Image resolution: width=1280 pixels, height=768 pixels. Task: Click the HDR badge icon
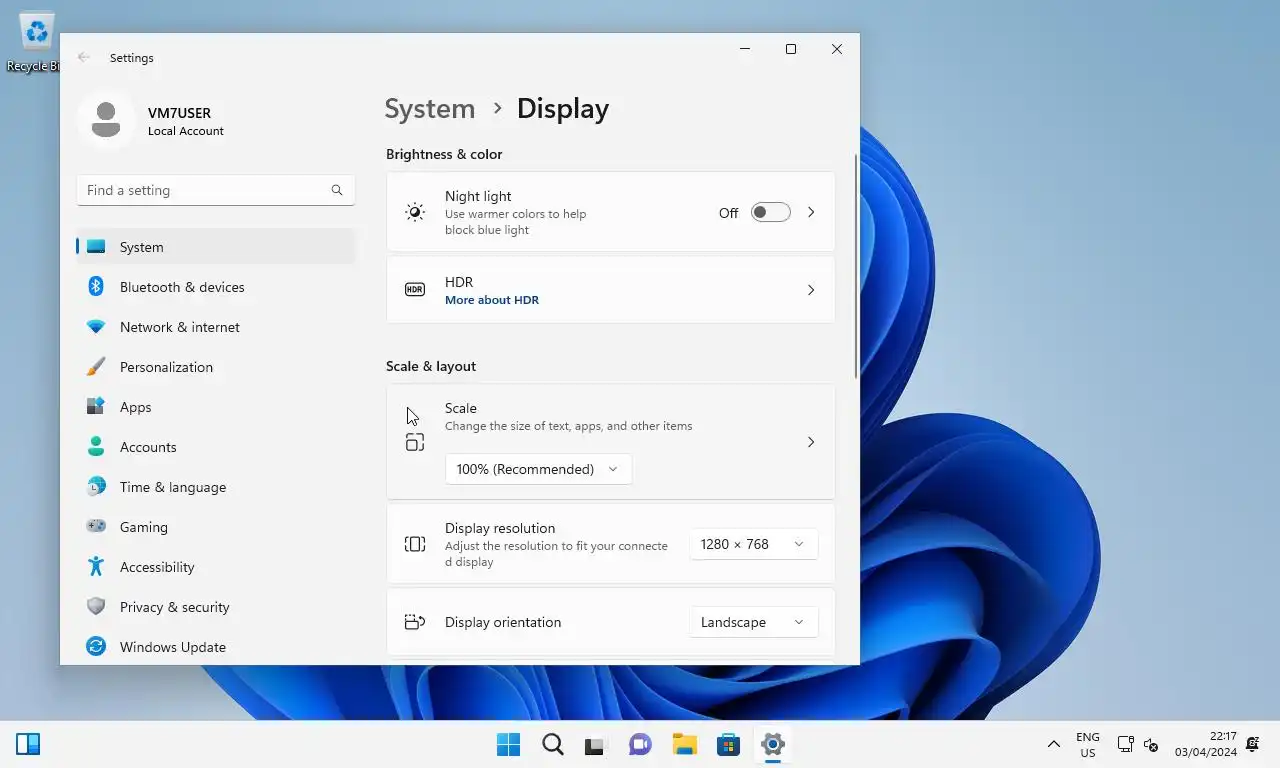click(x=415, y=290)
